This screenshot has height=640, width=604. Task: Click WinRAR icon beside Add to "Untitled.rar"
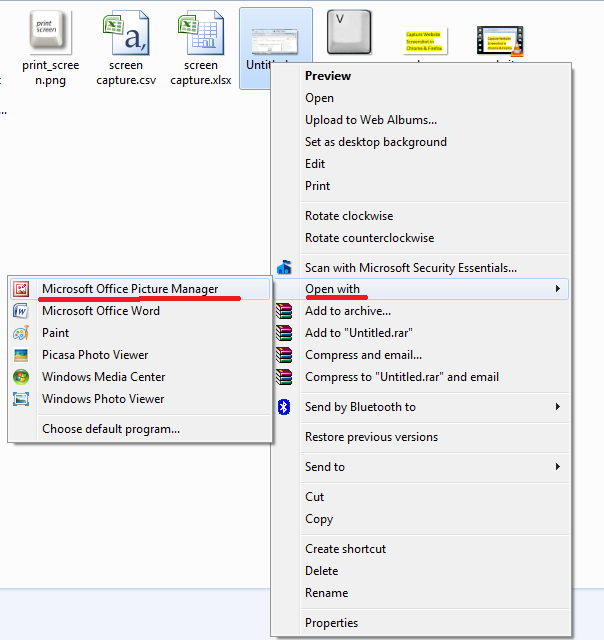click(x=284, y=333)
